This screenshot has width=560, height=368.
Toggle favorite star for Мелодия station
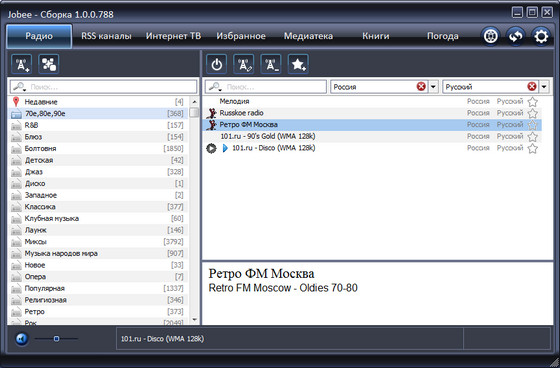pyautogui.click(x=532, y=102)
